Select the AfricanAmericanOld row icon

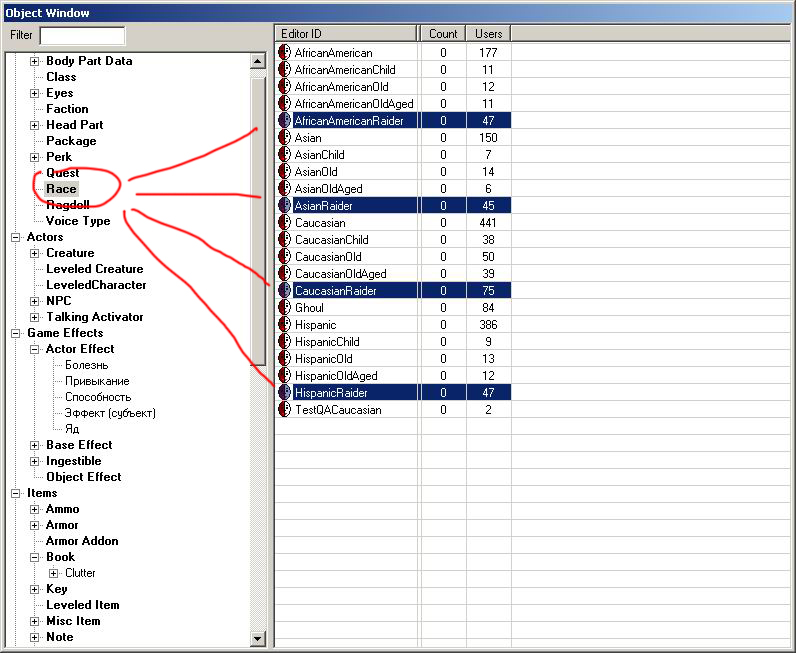coord(285,86)
